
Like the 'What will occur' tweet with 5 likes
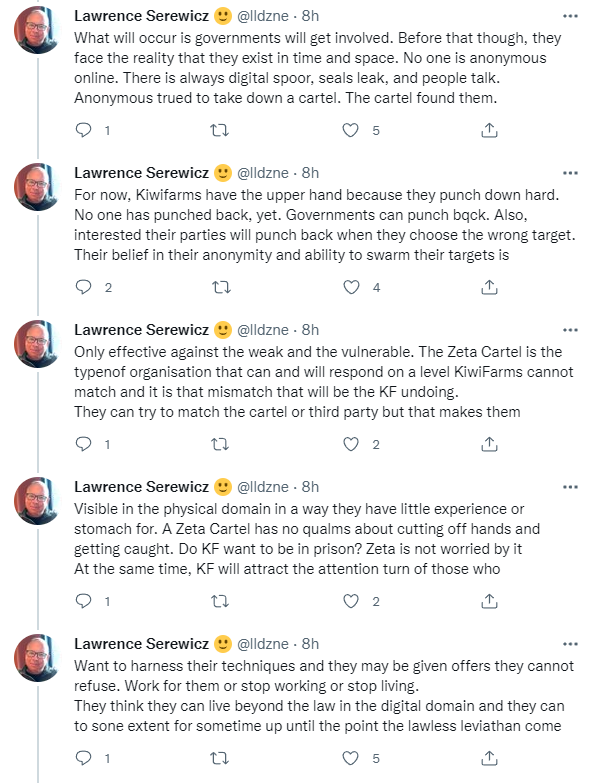point(351,130)
